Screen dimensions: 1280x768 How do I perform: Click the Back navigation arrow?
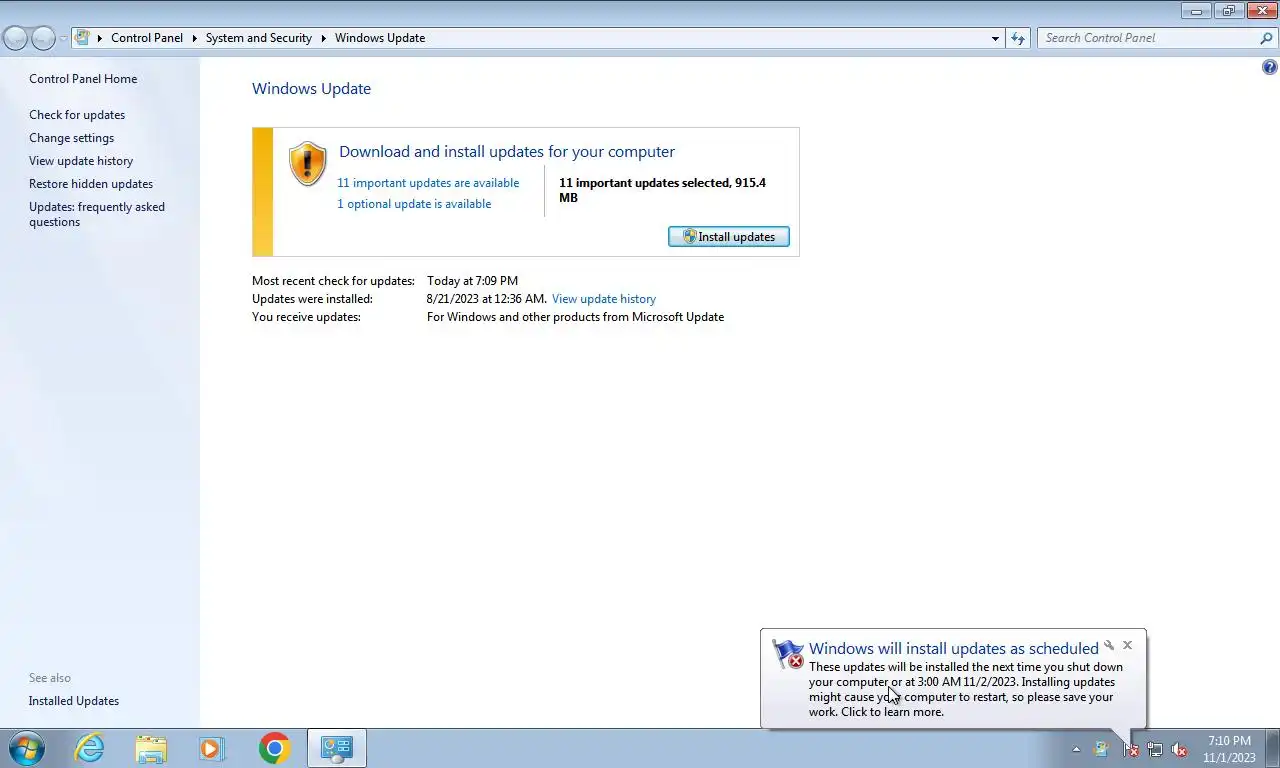15,38
